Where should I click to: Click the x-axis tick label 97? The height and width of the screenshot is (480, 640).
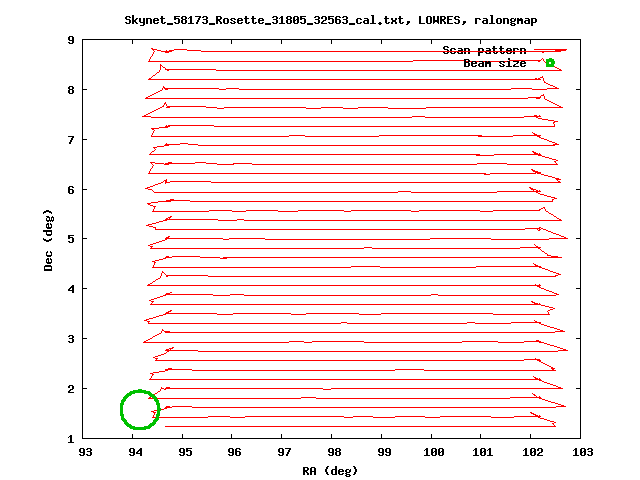284,452
